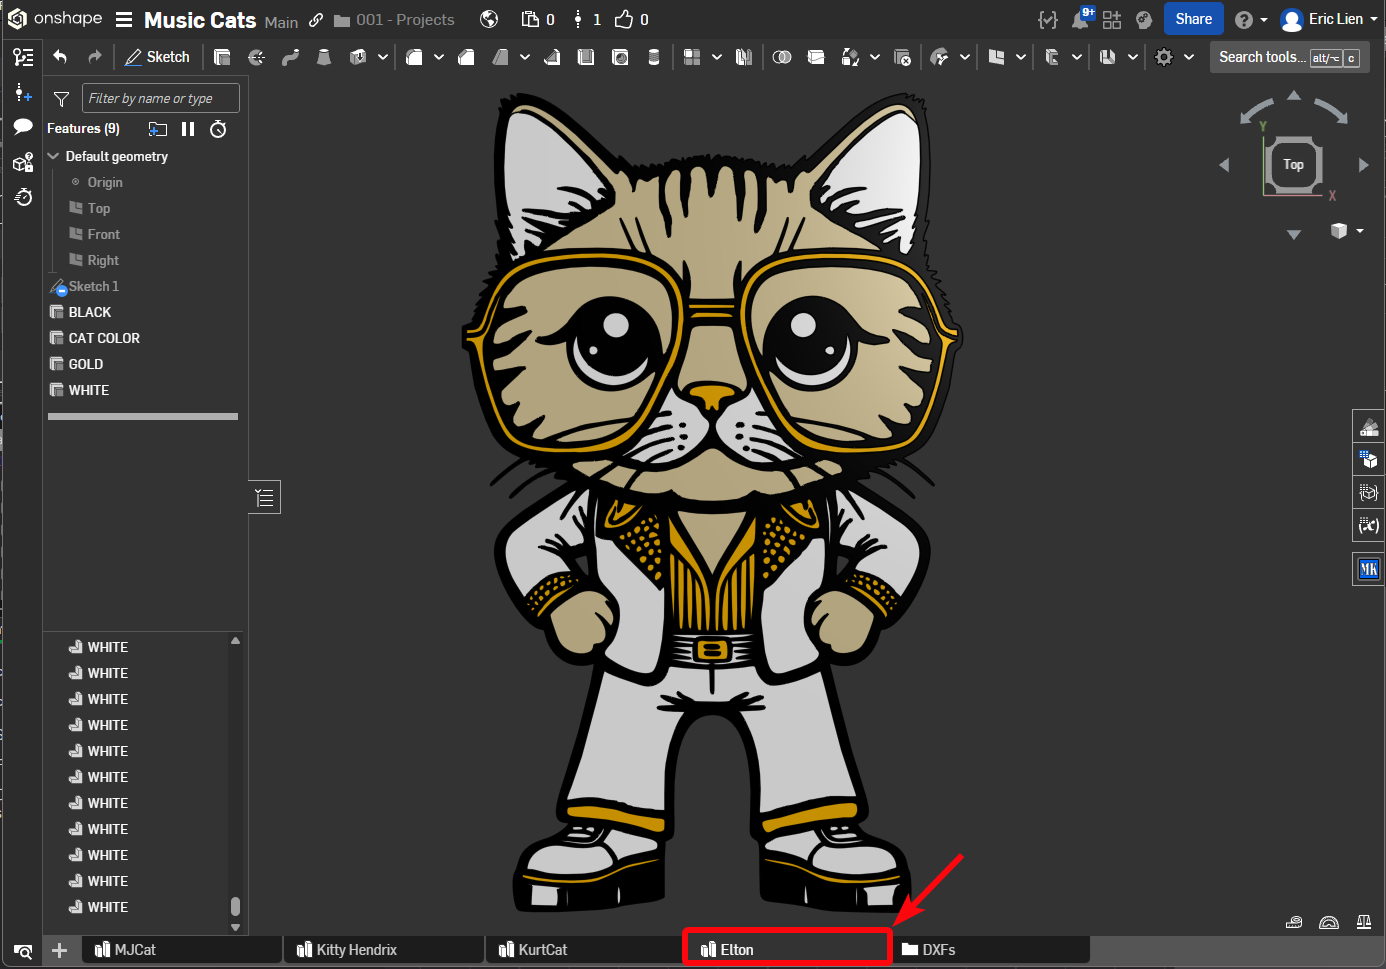Select the Revolve tool
Image resolution: width=1386 pixels, height=969 pixels.
[x=256, y=57]
